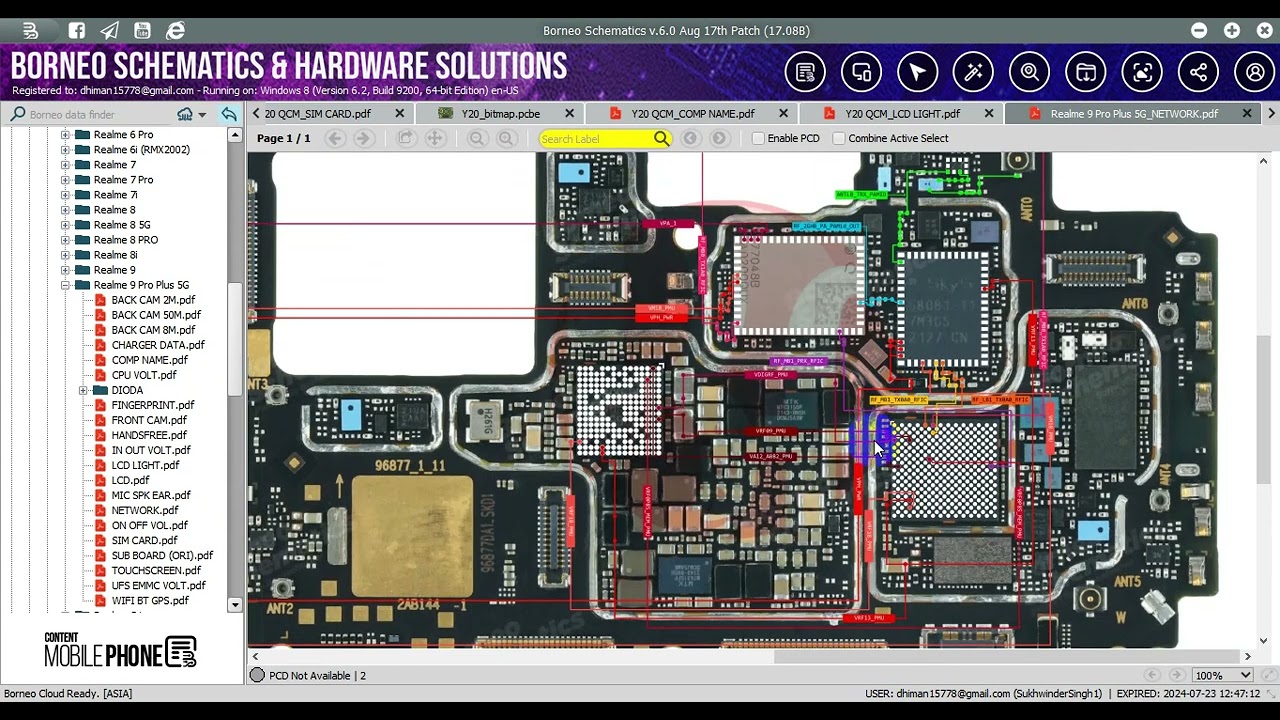The width and height of the screenshot is (1280, 720).
Task: Go to previous search result
Action: (690, 138)
